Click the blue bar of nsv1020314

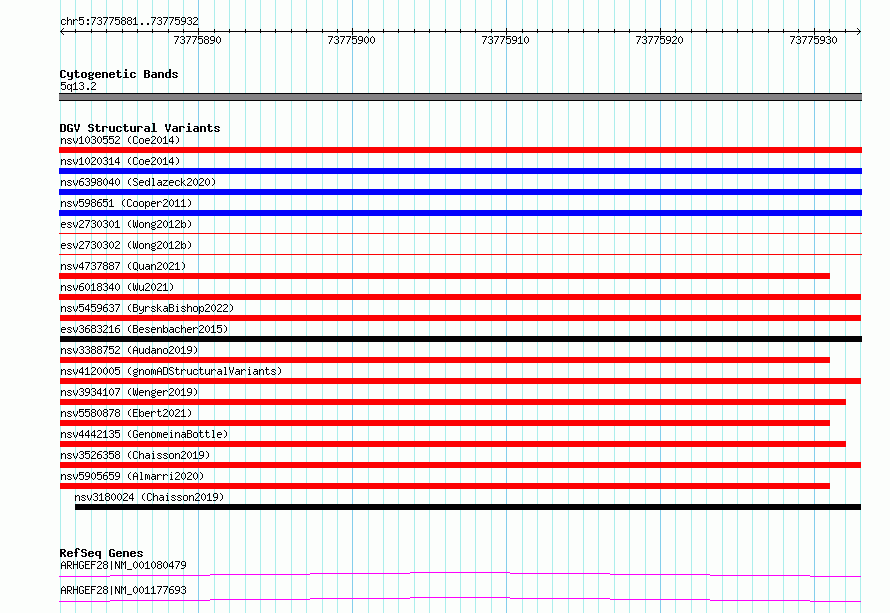(460, 171)
